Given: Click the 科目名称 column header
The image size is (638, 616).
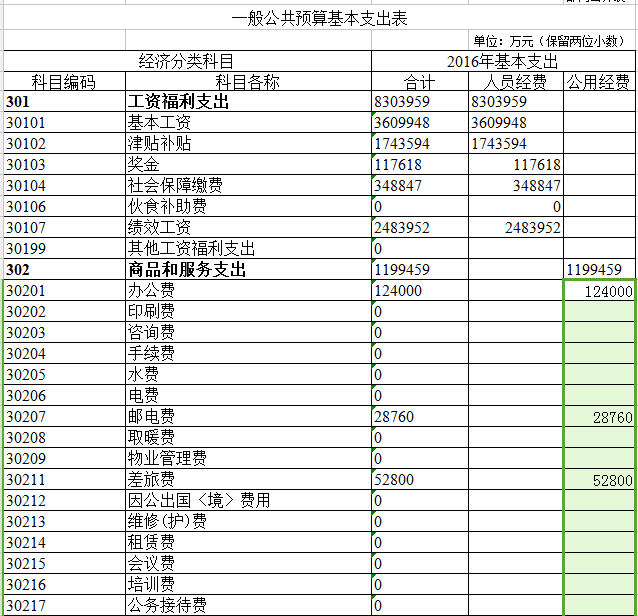Looking at the screenshot, I should pos(248,82).
